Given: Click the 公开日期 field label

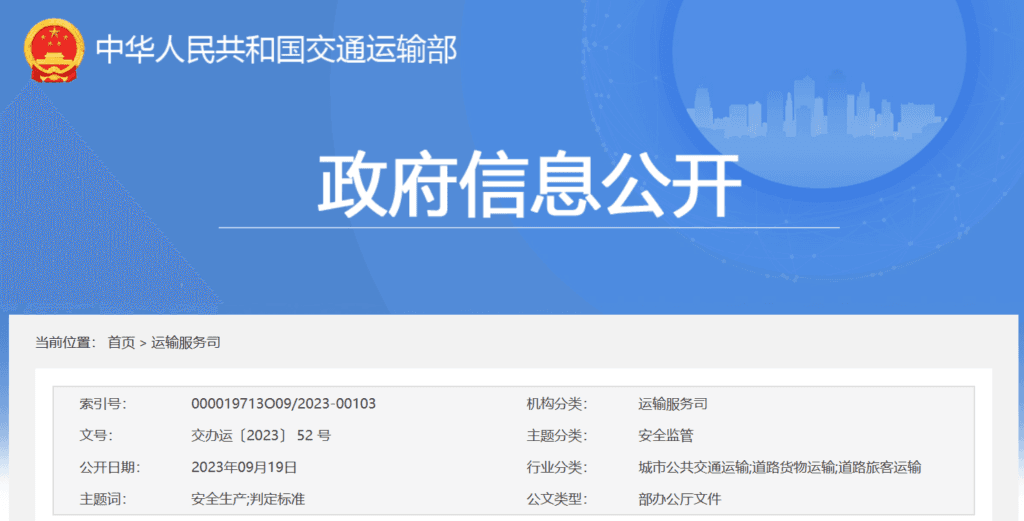Looking at the screenshot, I should coord(110,467).
